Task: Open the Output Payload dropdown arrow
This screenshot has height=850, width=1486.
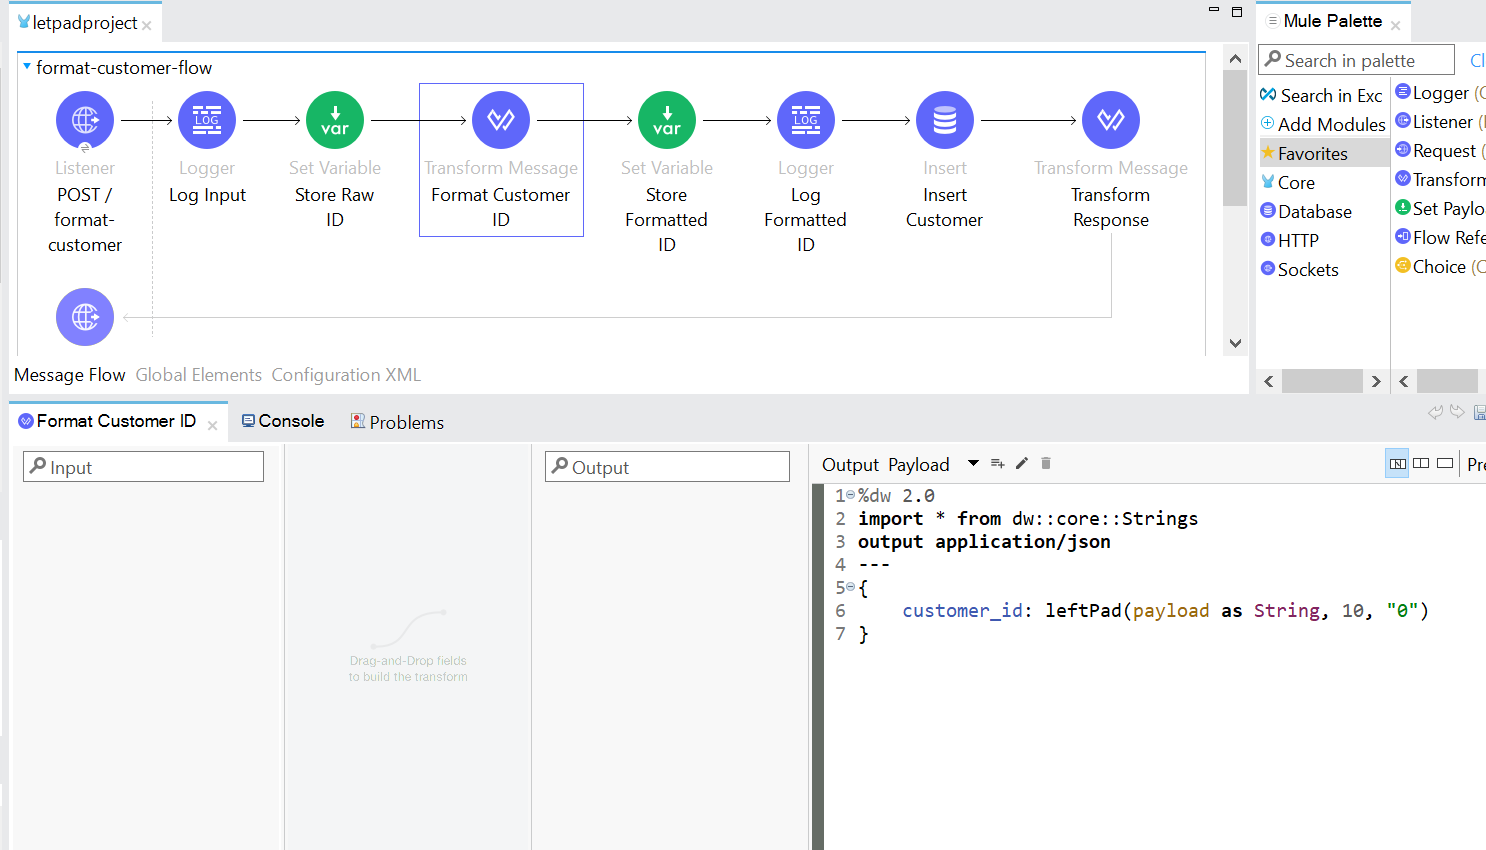Action: point(973,463)
